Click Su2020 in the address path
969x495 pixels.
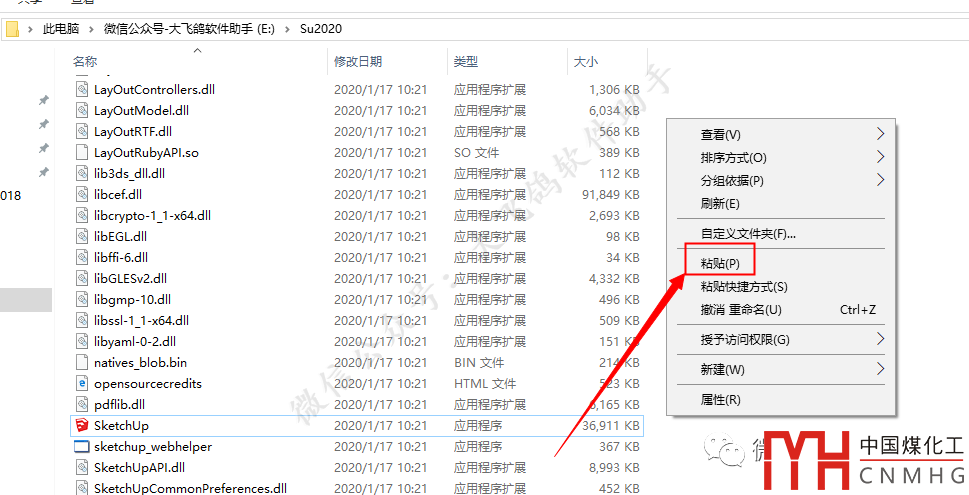pos(320,29)
